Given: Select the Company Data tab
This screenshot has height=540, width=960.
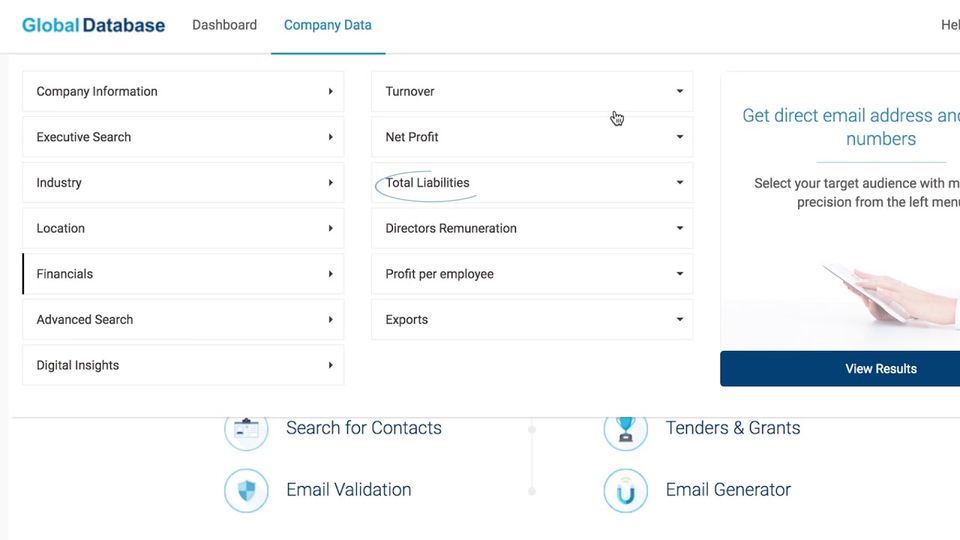Looking at the screenshot, I should [x=327, y=25].
